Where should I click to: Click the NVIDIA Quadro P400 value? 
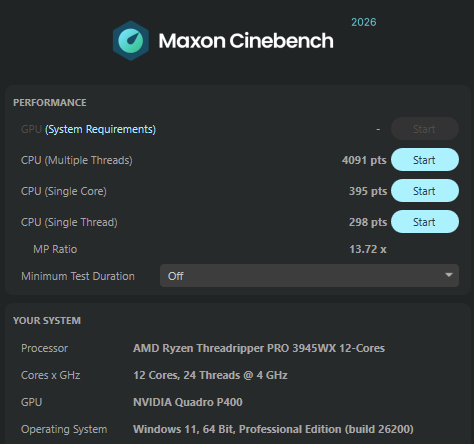pyautogui.click(x=188, y=402)
